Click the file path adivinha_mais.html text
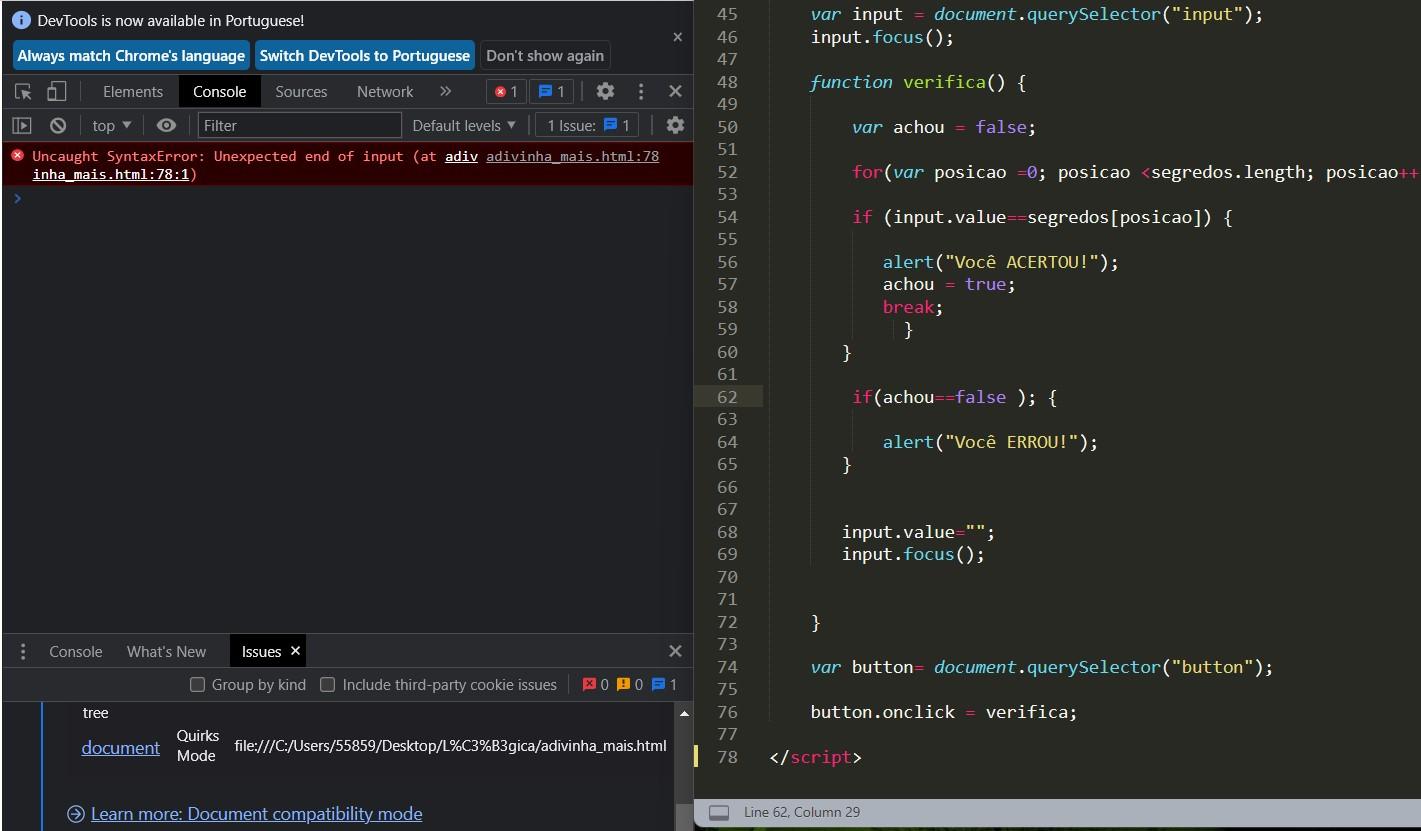This screenshot has width=1421, height=831. [x=450, y=746]
